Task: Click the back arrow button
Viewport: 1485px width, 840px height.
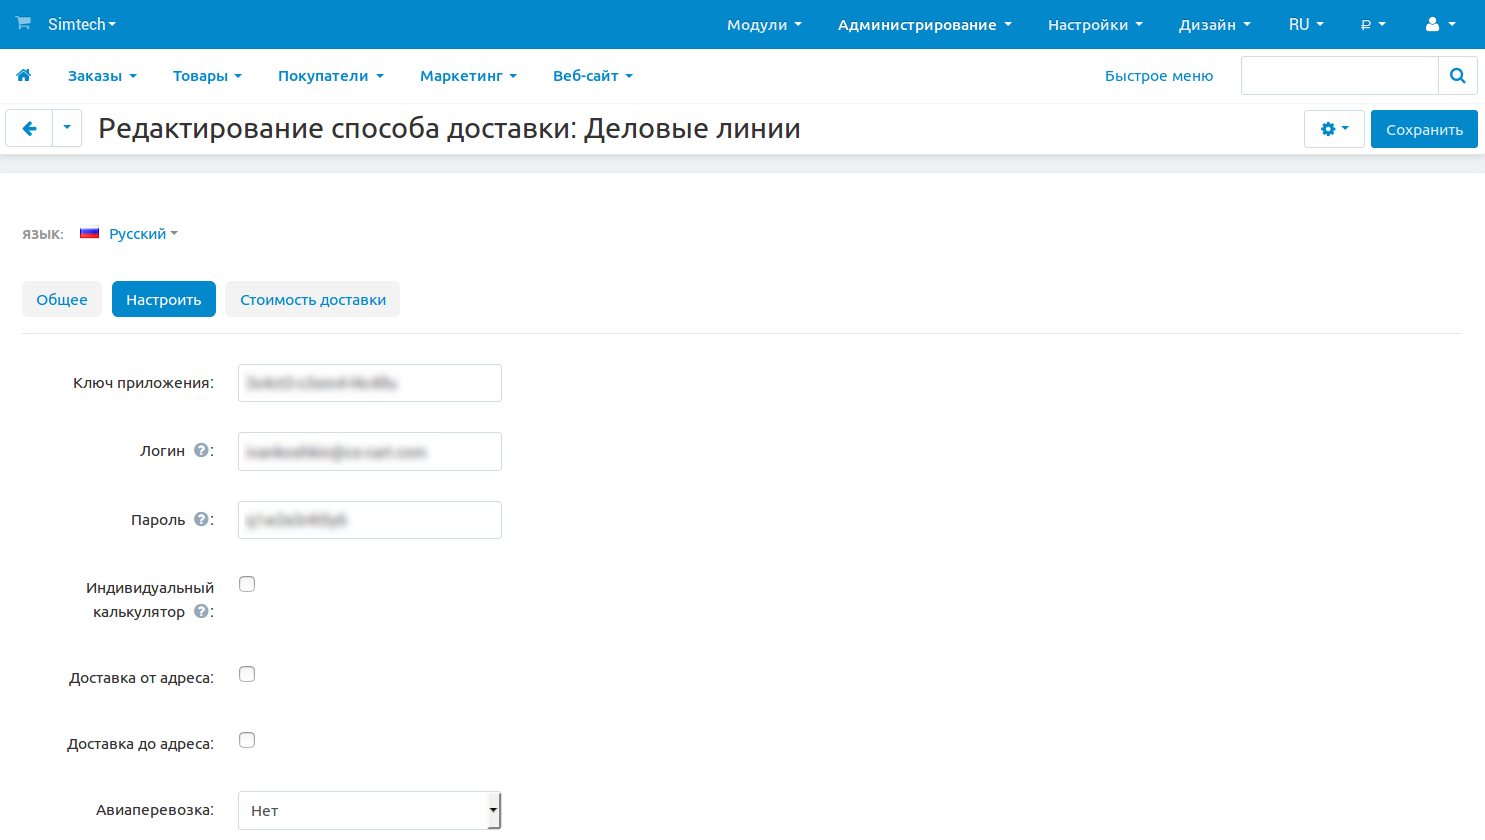Action: tap(29, 128)
